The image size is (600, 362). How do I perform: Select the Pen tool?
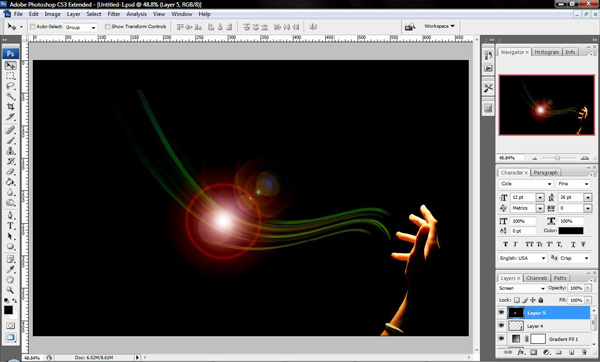click(10, 215)
